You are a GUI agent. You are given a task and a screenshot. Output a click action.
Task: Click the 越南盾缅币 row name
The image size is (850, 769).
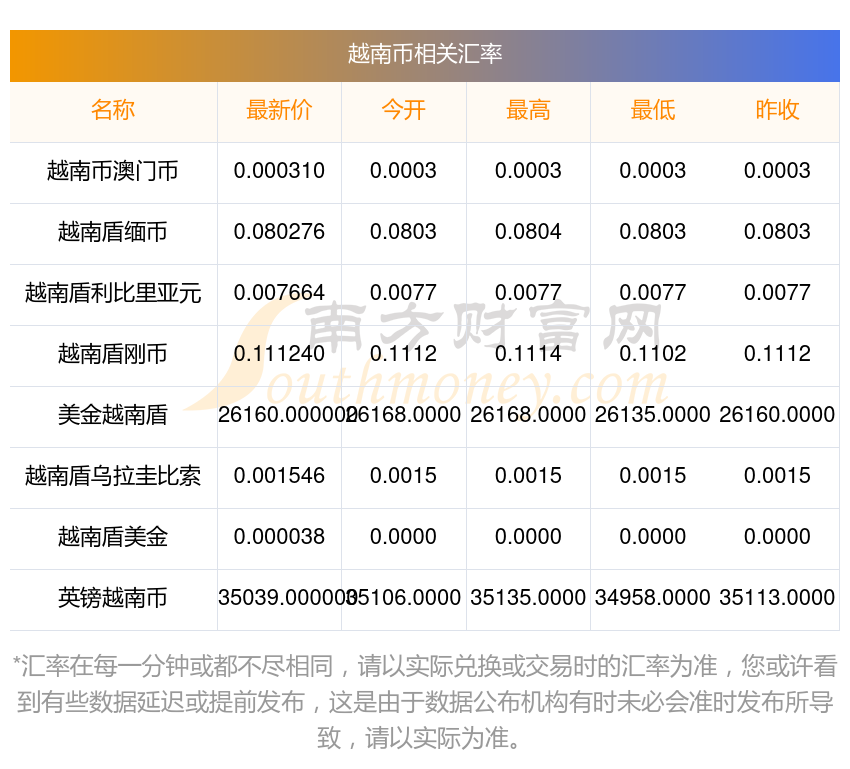click(113, 232)
